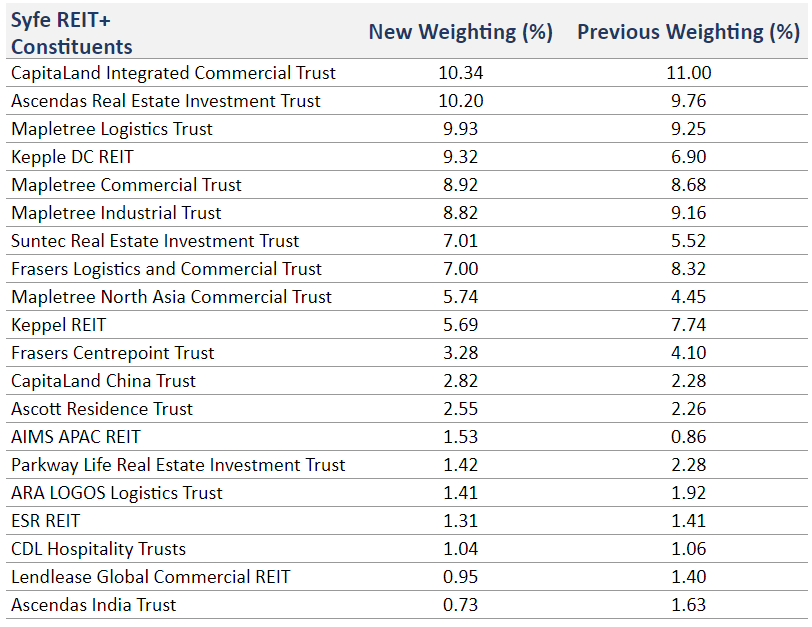Click the Mapletree Logistics Trust cell

pos(112,129)
